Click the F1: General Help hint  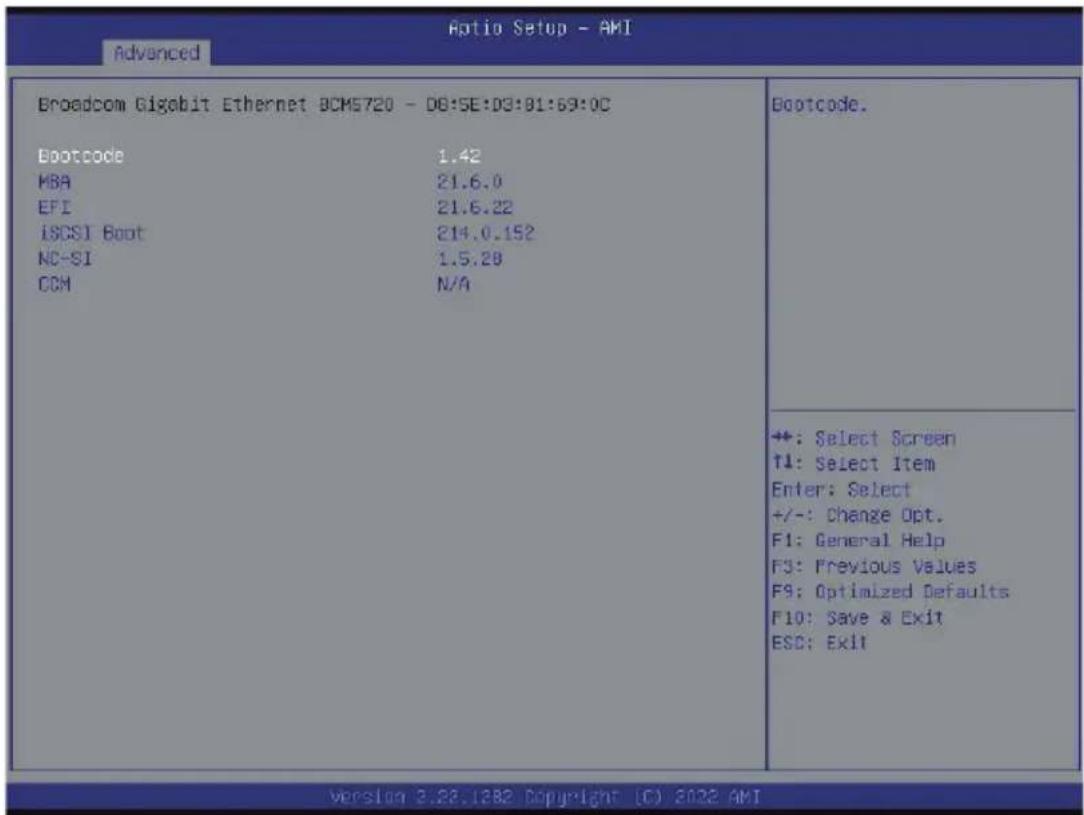(859, 541)
